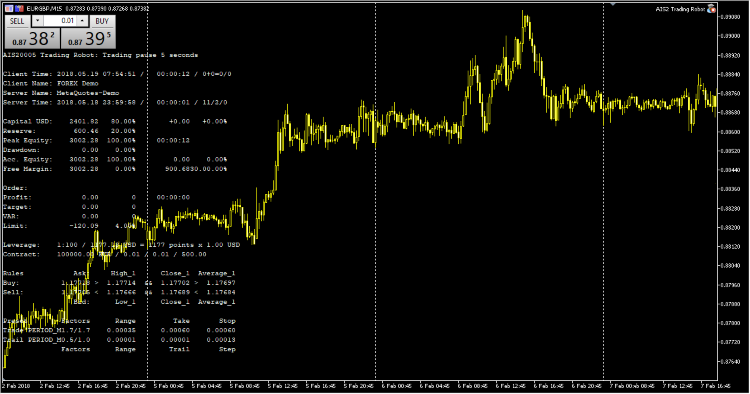Click the EURGBP,M15 chart title
This screenshot has height=394, width=750.
click(43, 9)
